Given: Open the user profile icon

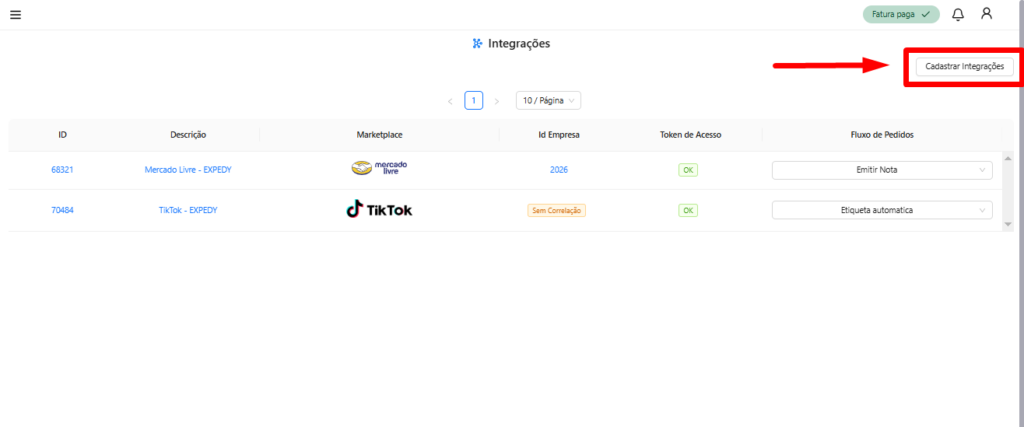Looking at the screenshot, I should [987, 14].
